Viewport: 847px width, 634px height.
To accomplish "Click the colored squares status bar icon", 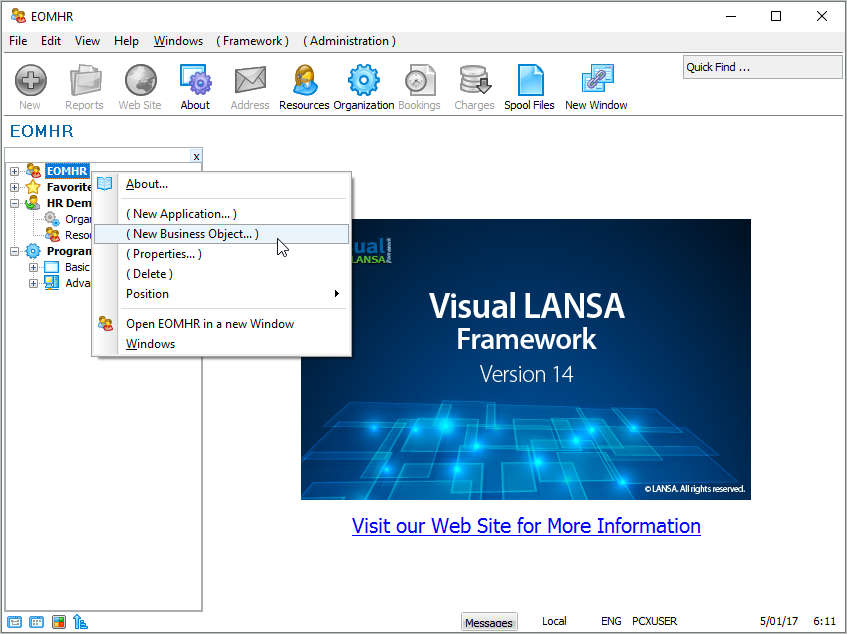I will pos(59,622).
